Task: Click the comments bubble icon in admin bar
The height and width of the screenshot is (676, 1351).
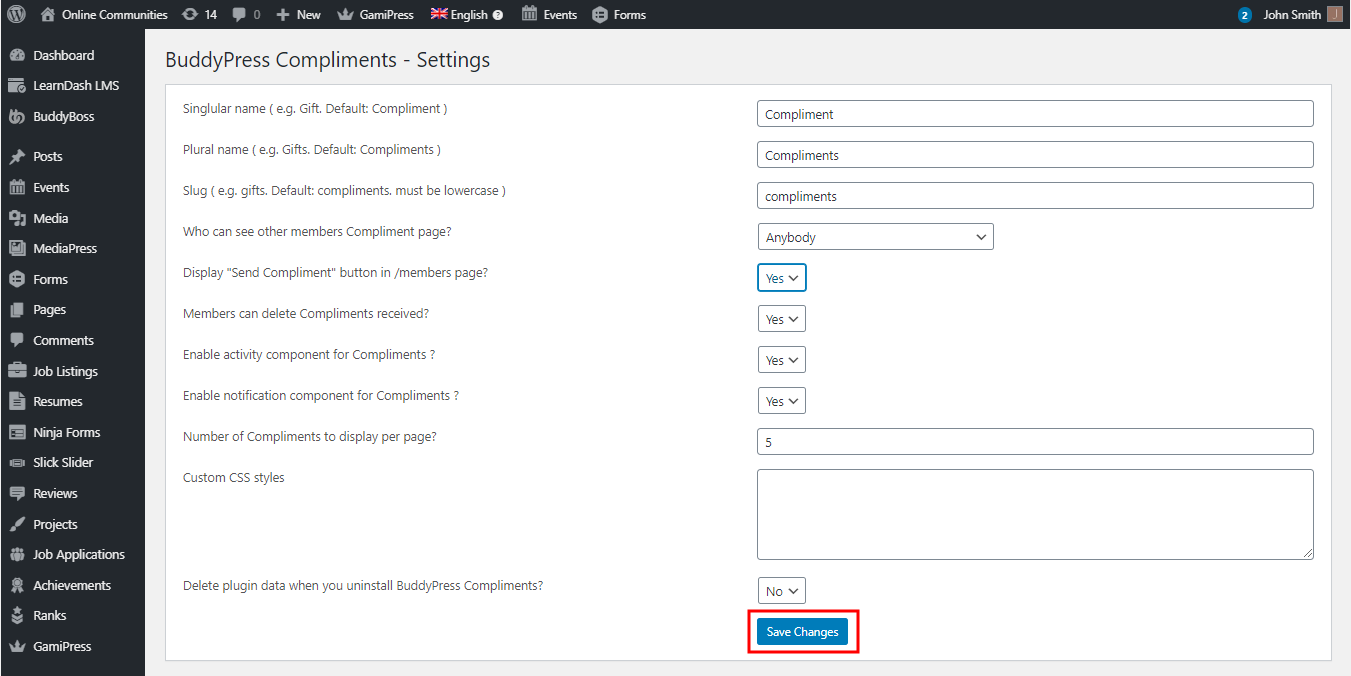Action: coord(239,15)
